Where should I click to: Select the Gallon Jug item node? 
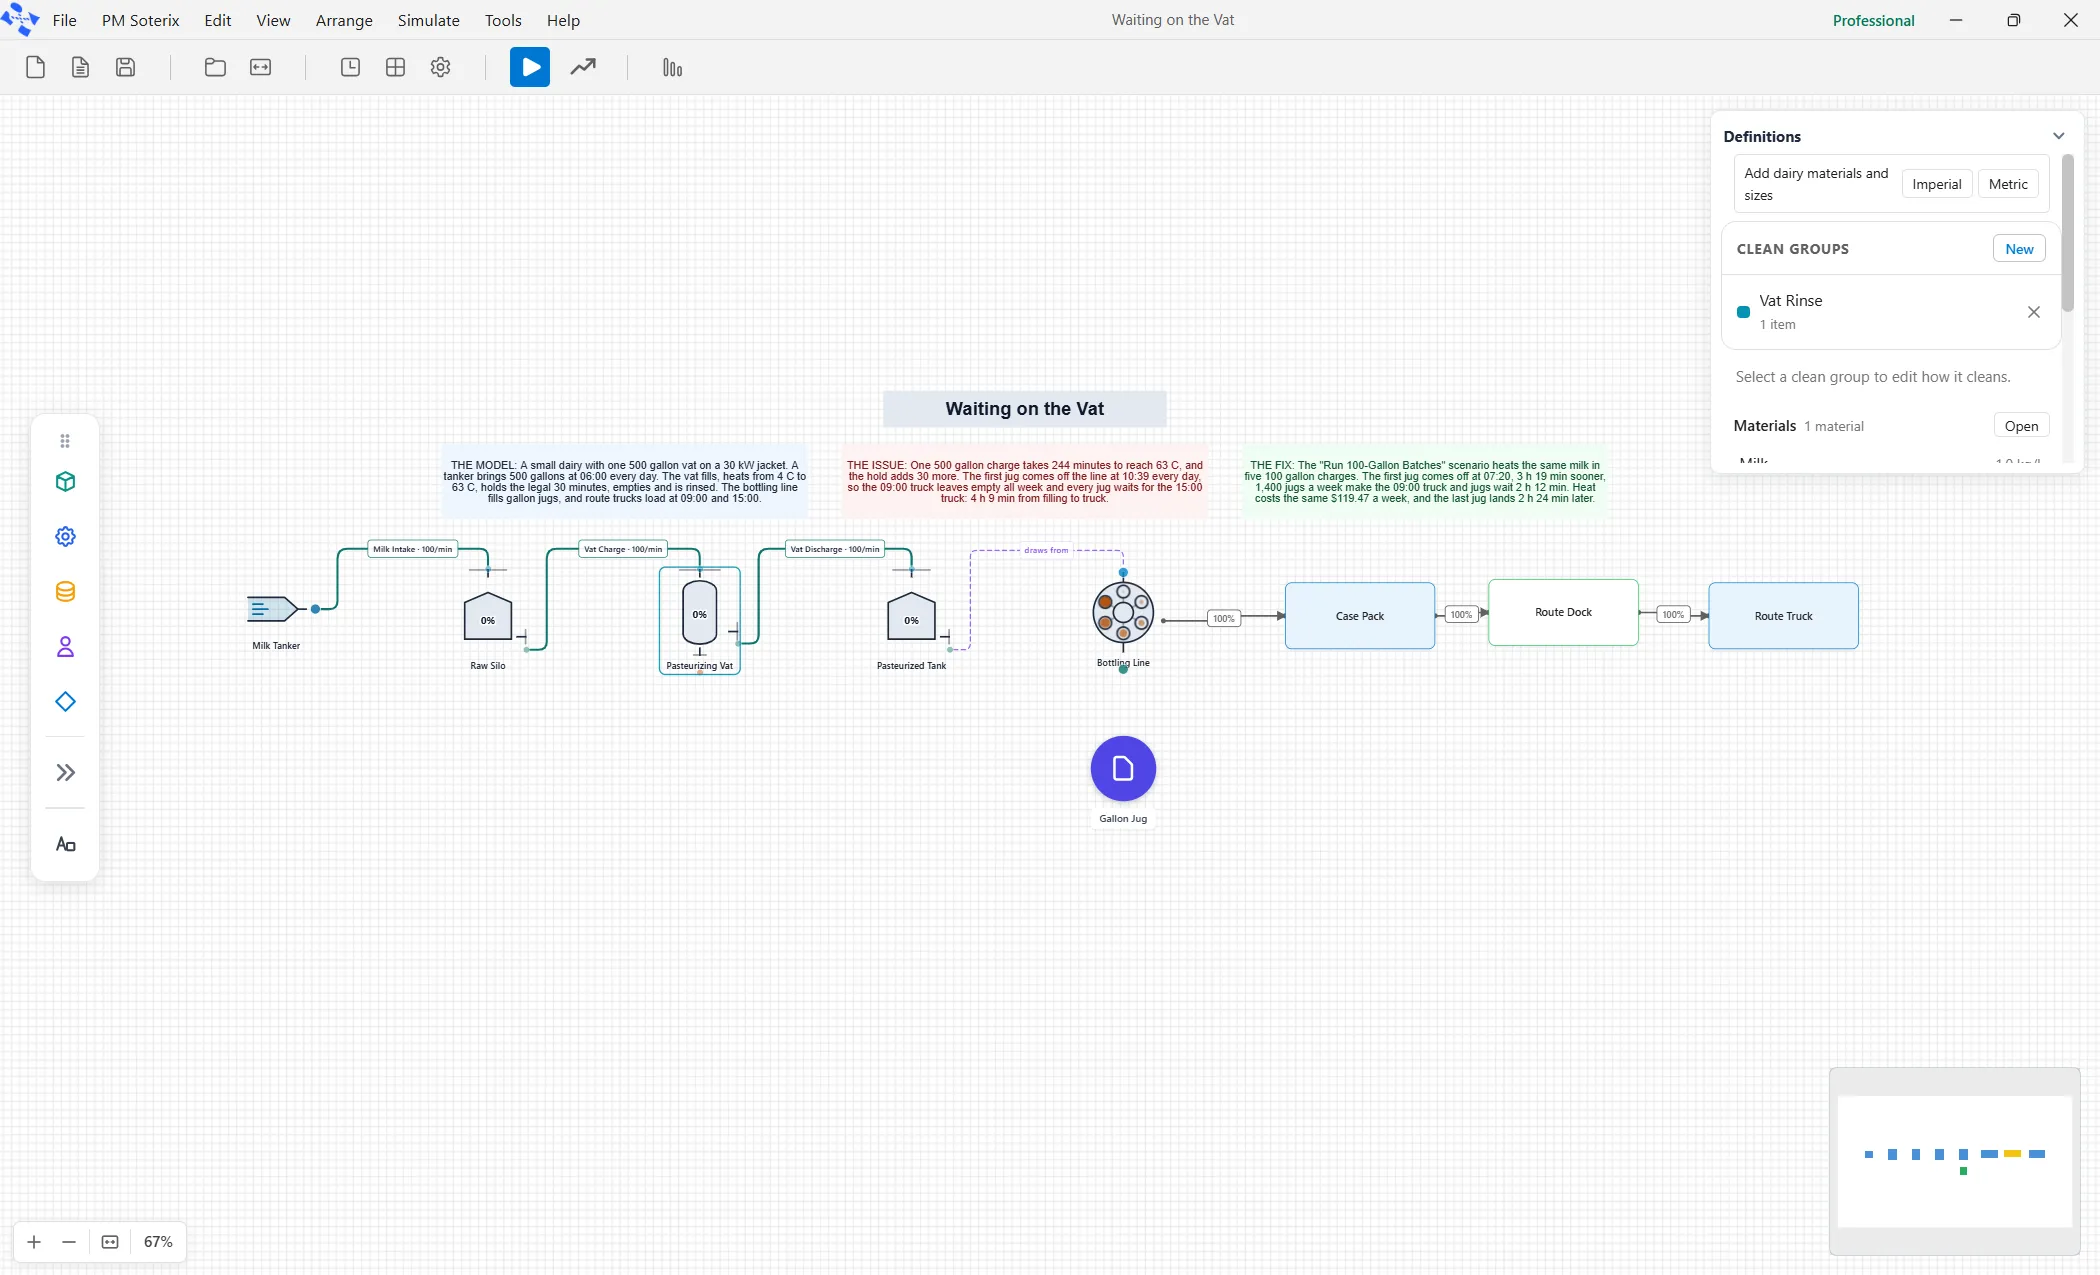(1123, 769)
